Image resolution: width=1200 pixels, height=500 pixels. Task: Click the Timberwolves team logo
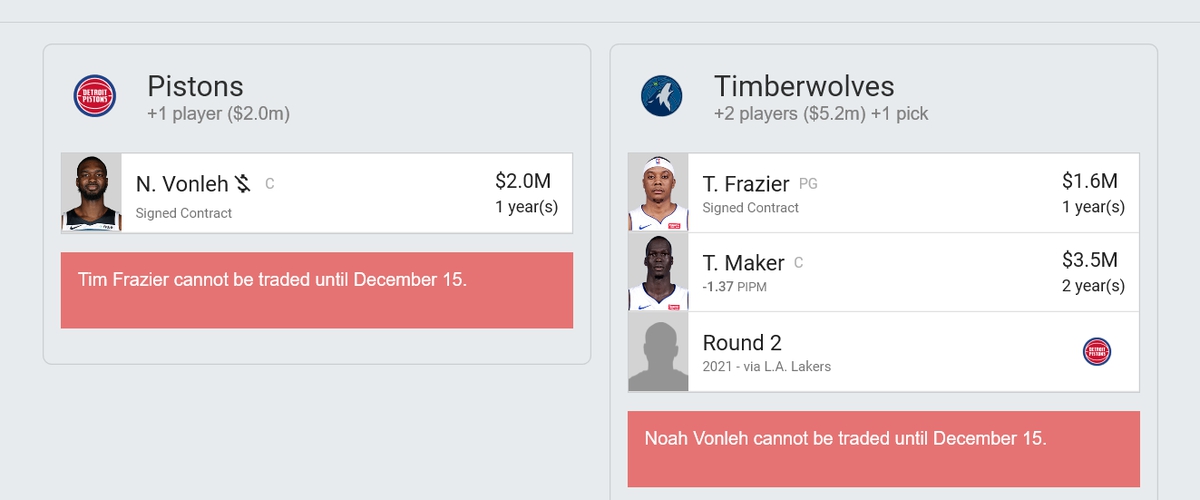coord(662,96)
